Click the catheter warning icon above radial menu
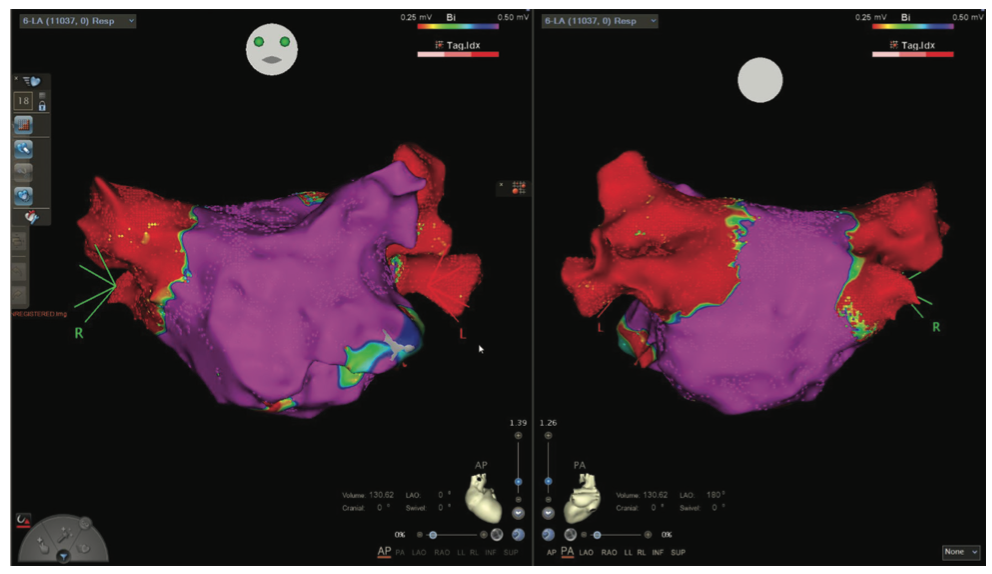The width and height of the screenshot is (992, 574). (23, 519)
